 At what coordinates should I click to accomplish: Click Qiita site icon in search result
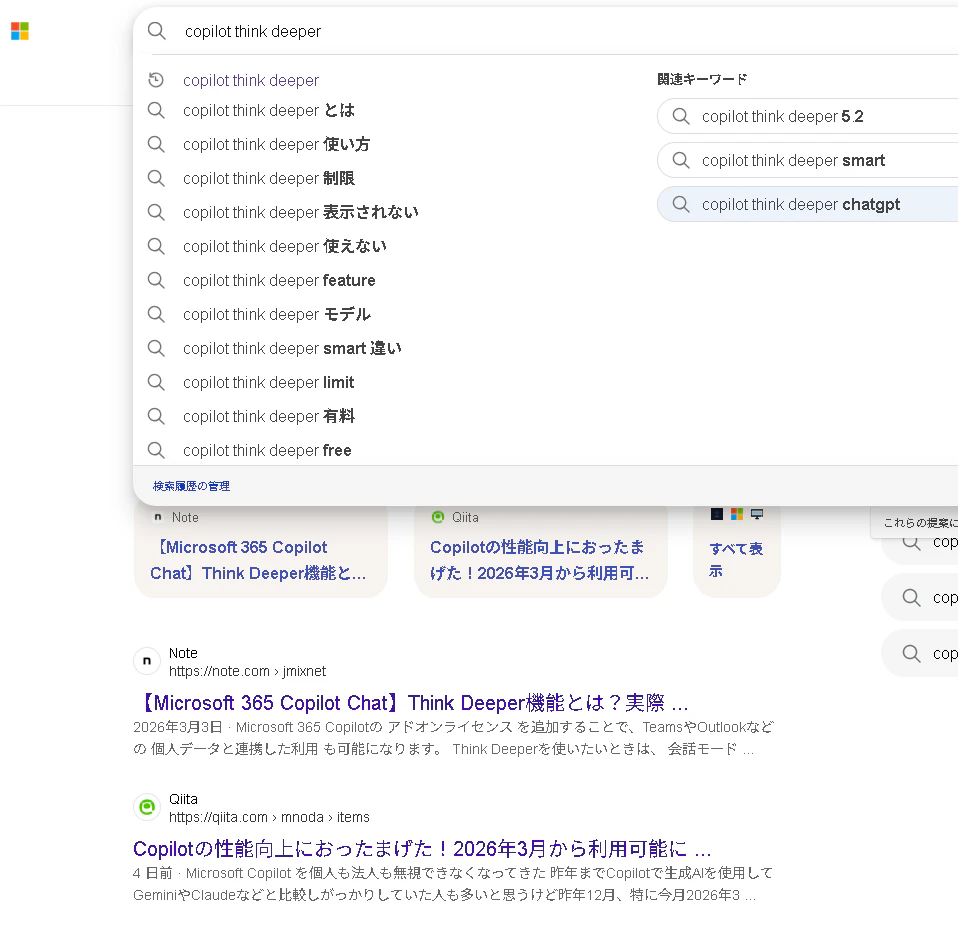(x=147, y=807)
